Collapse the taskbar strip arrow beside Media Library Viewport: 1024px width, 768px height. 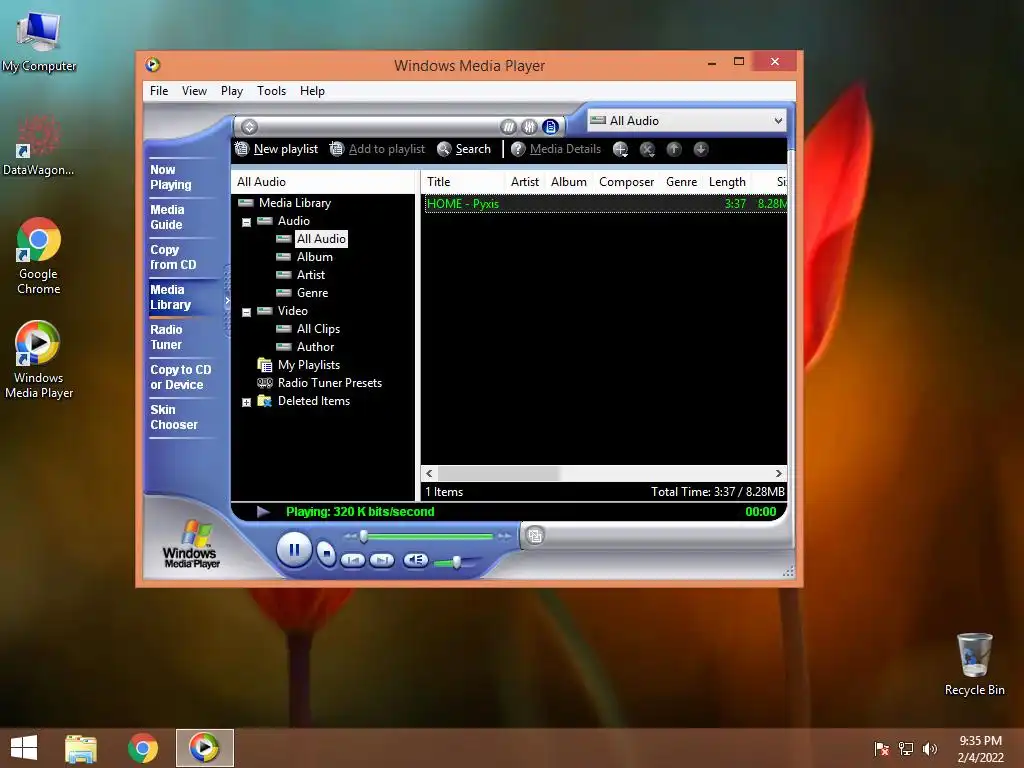[x=227, y=300]
